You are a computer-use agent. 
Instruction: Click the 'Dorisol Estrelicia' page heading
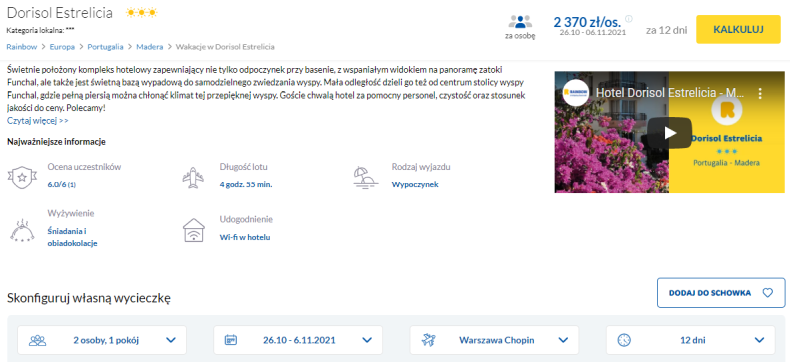pyautogui.click(x=59, y=13)
